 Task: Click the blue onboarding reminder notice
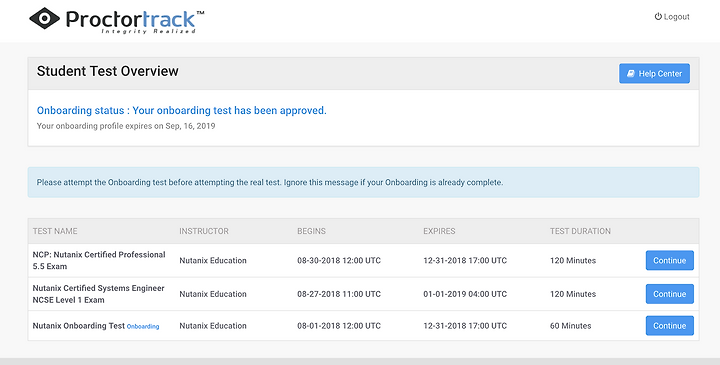tap(363, 182)
